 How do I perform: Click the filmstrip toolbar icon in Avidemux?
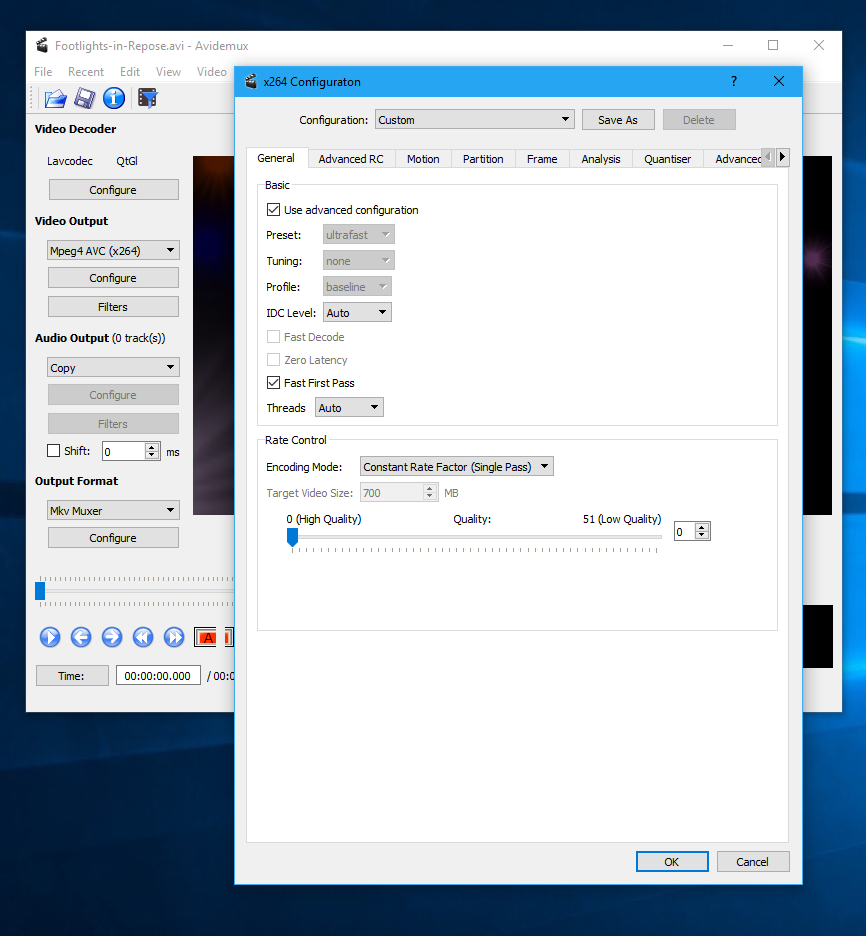(147, 98)
